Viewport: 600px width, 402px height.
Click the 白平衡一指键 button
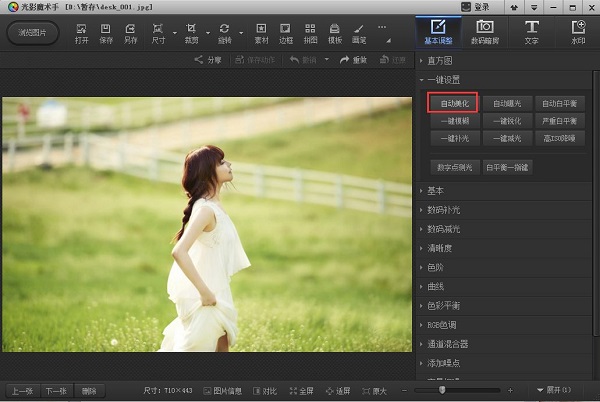click(508, 167)
